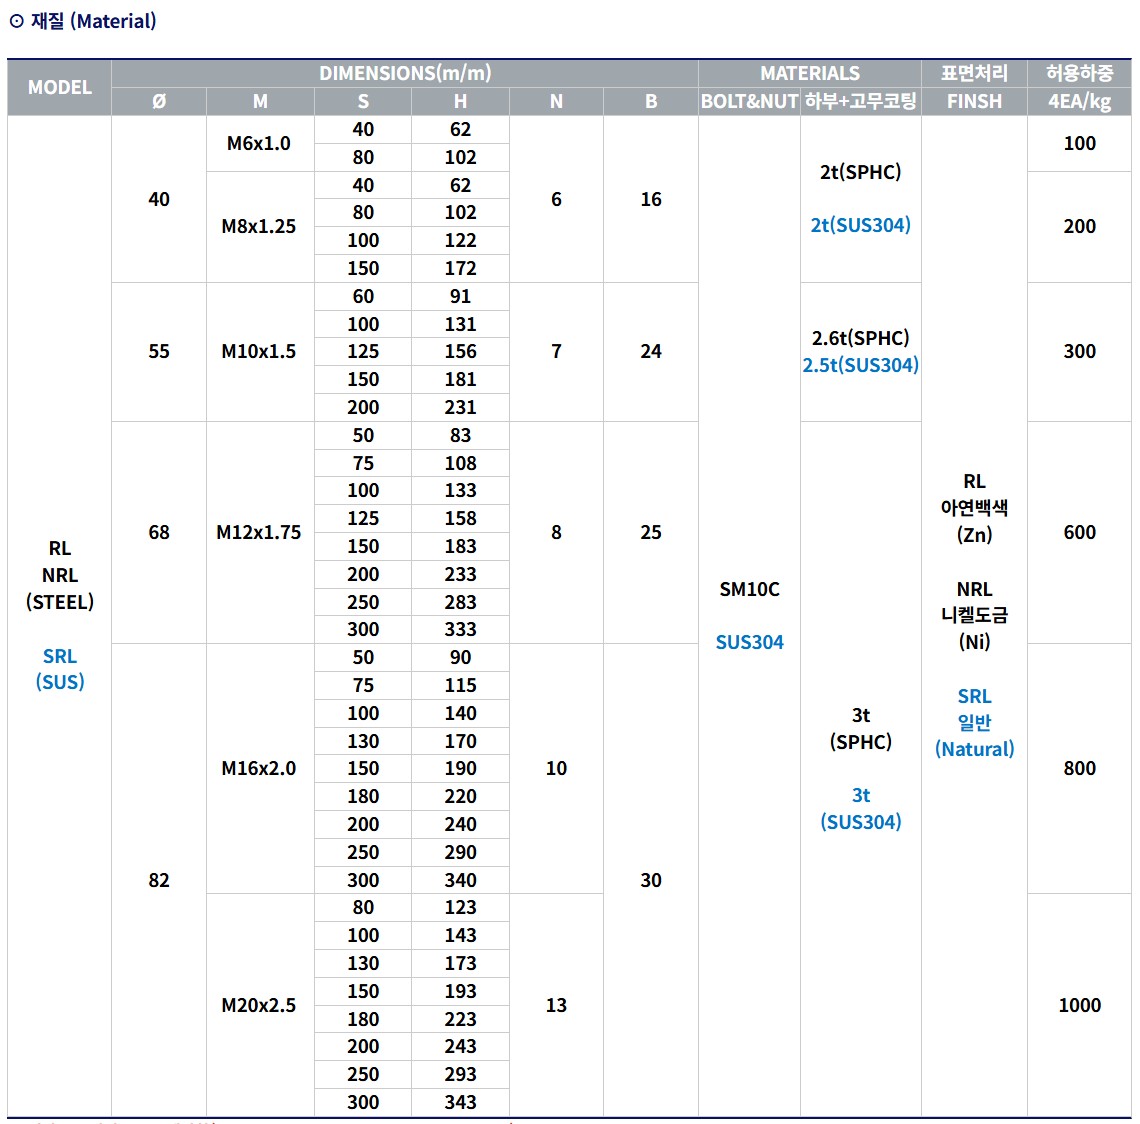
Task: Select the 허용하중 load header
Action: tap(1079, 73)
